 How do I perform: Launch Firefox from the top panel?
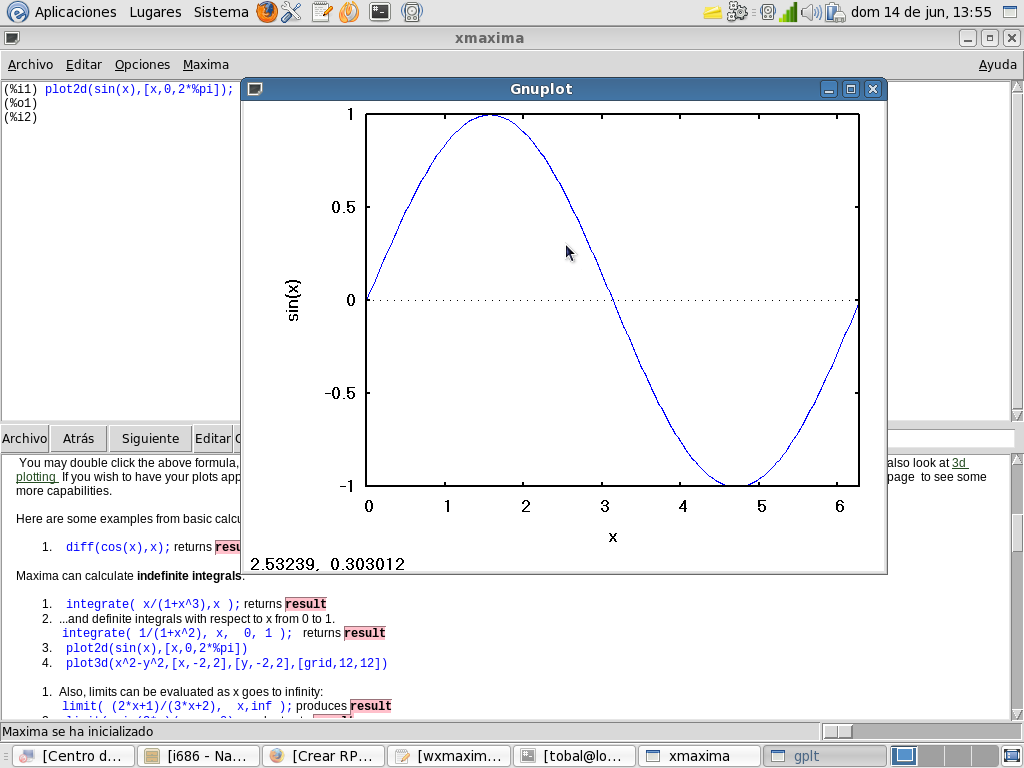tap(268, 12)
